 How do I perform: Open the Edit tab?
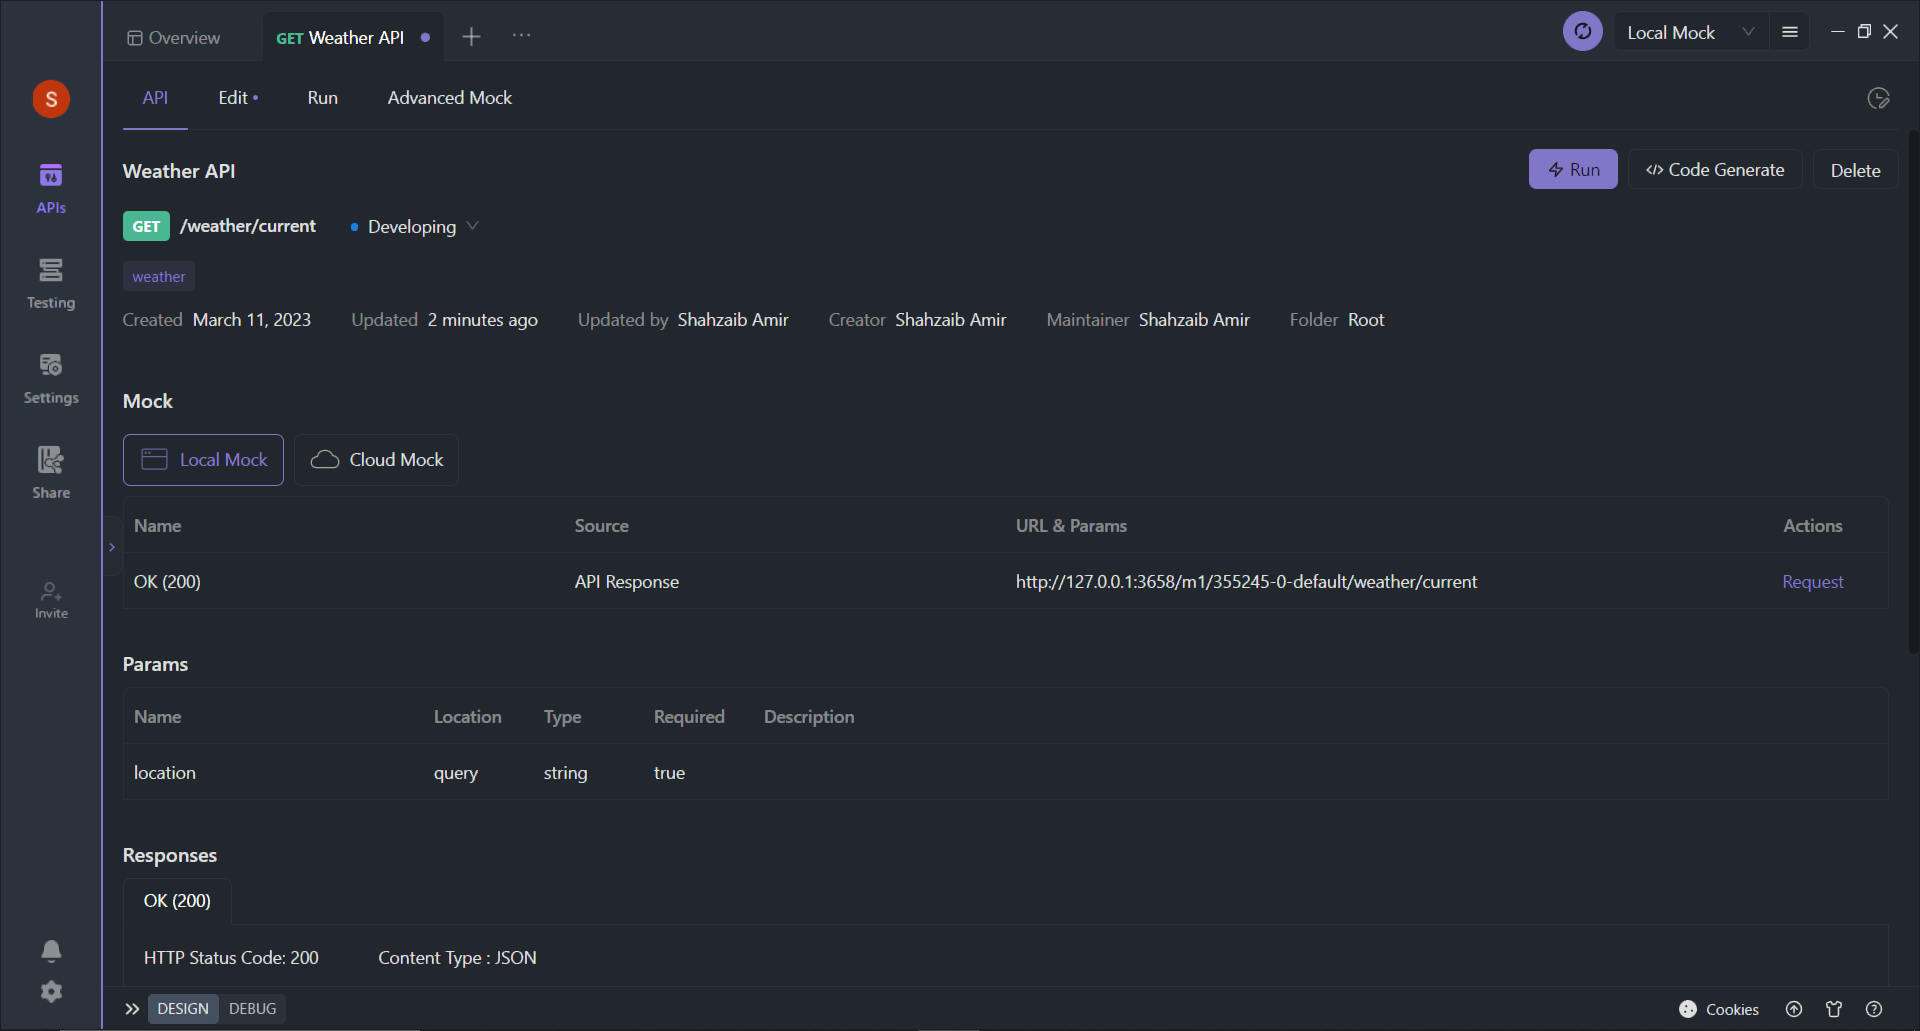click(x=233, y=98)
